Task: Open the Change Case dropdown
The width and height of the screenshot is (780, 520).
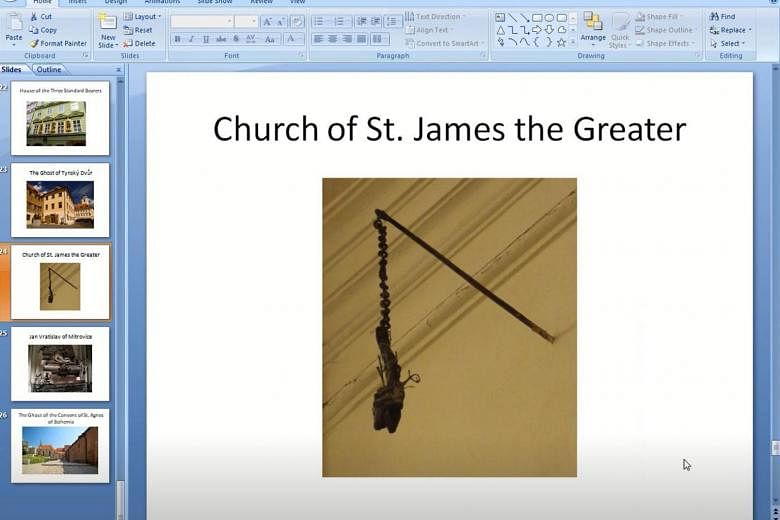Action: point(271,39)
